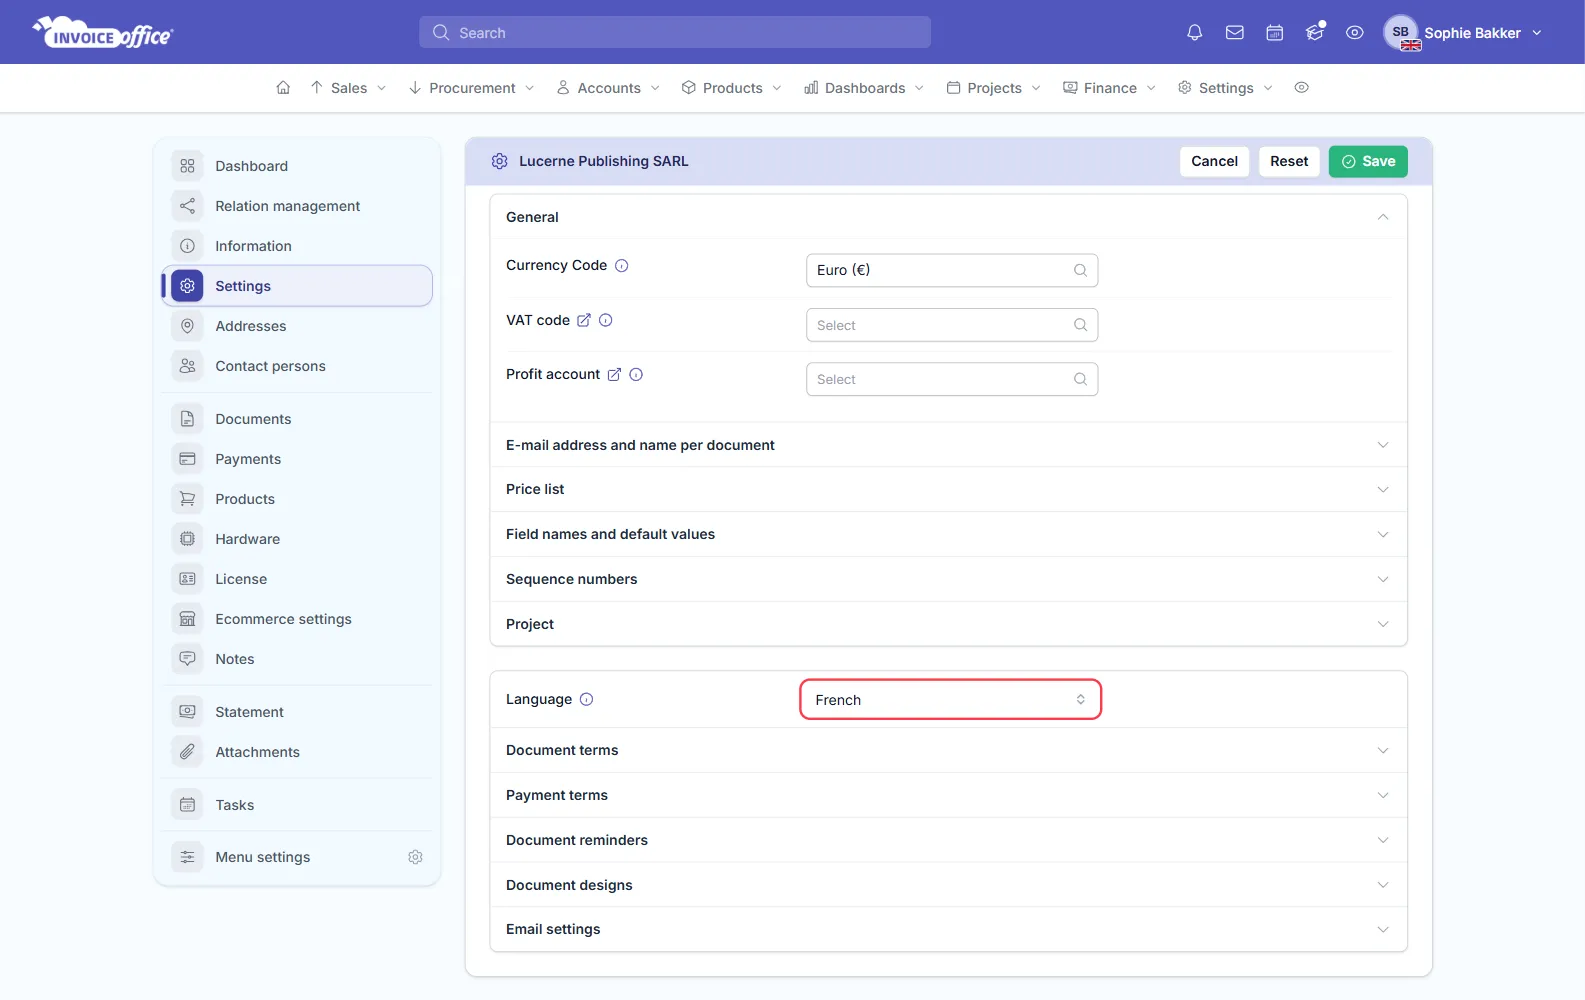Open VAT code external link icon
Viewport: 1585px width, 1000px height.
click(584, 320)
